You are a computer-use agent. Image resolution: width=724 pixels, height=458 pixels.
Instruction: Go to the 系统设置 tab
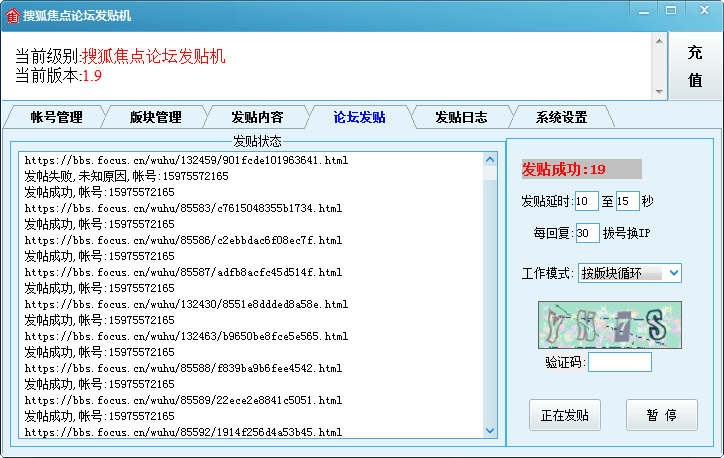561,117
